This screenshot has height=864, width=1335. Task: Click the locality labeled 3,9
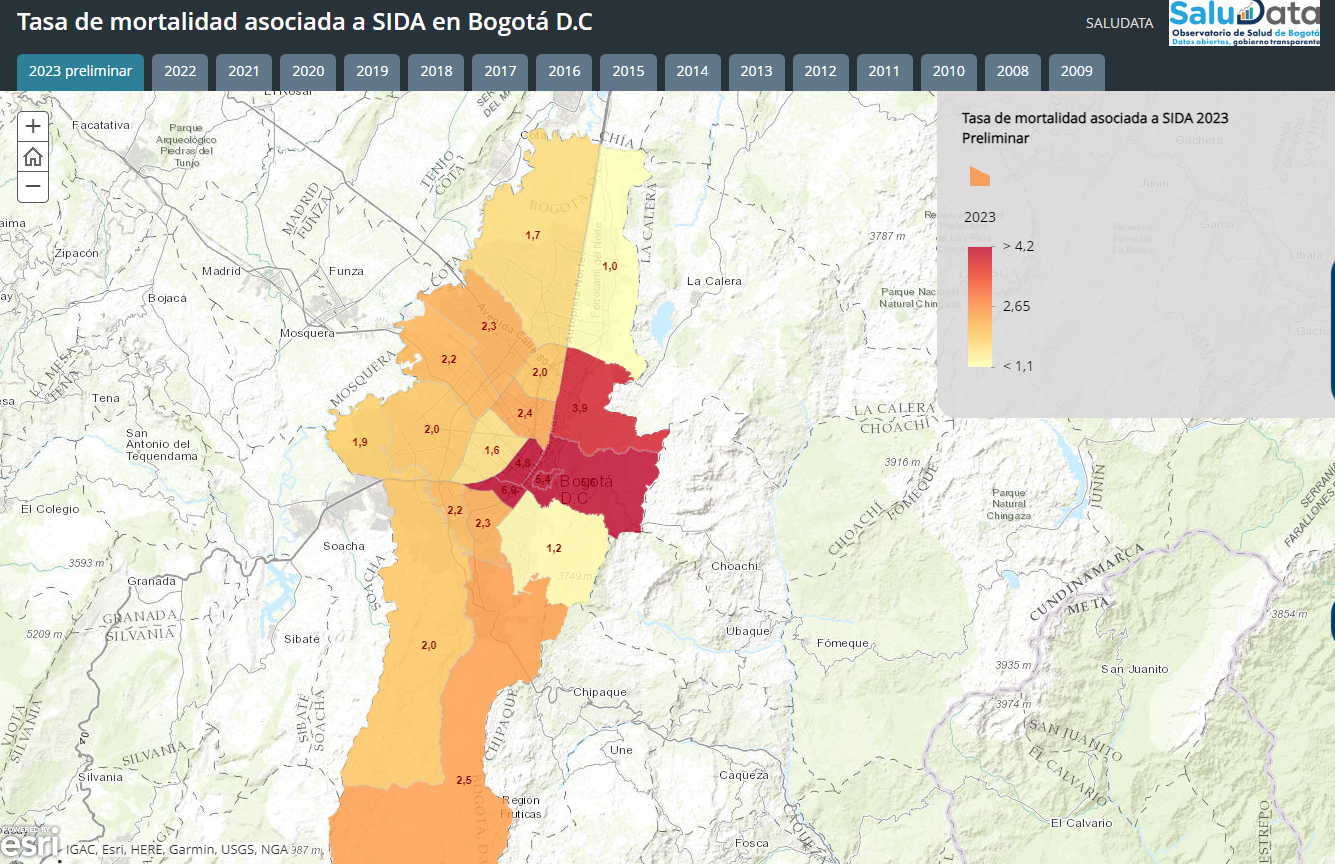579,408
